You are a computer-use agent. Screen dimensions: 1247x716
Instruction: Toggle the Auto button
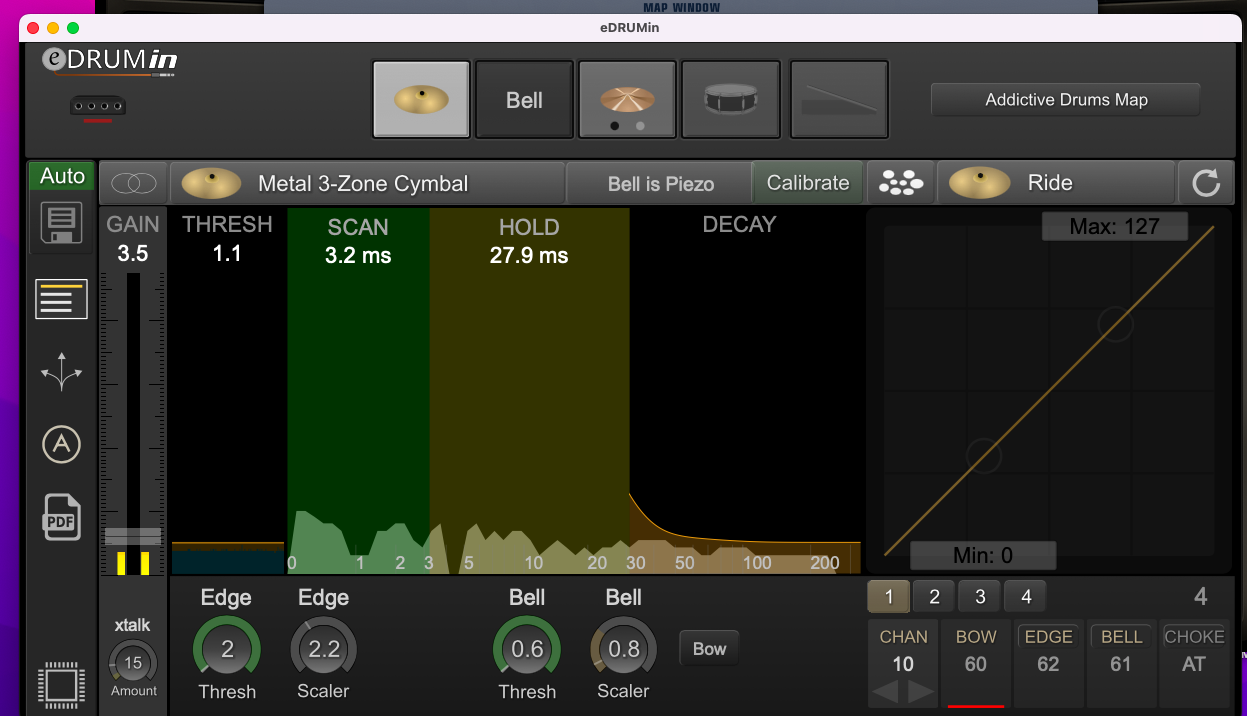pos(62,176)
